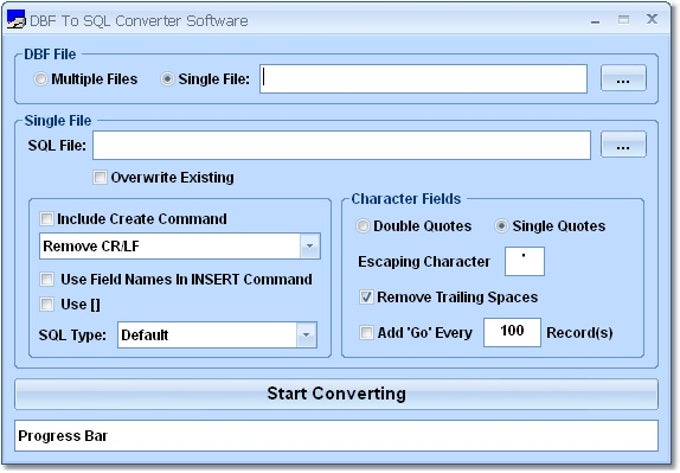
Task: Enable the Overwrite Existing checkbox
Action: pos(100,178)
